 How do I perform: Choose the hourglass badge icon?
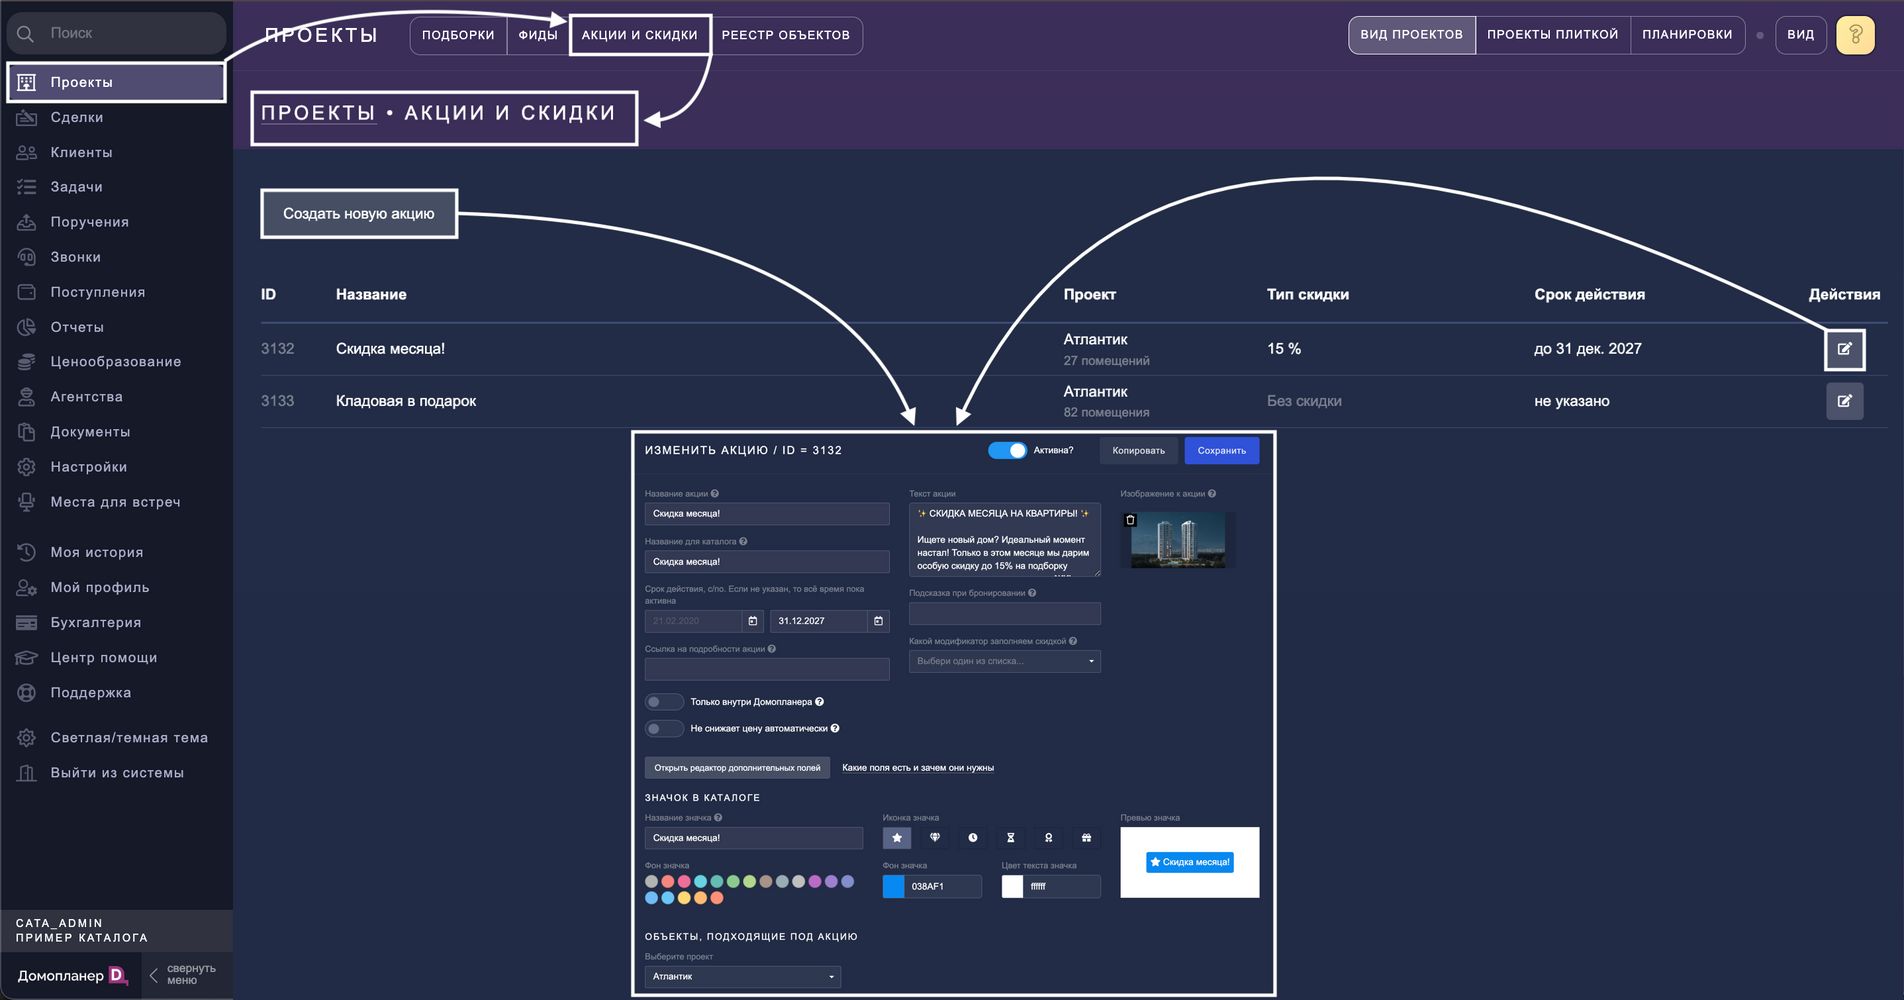1010,838
